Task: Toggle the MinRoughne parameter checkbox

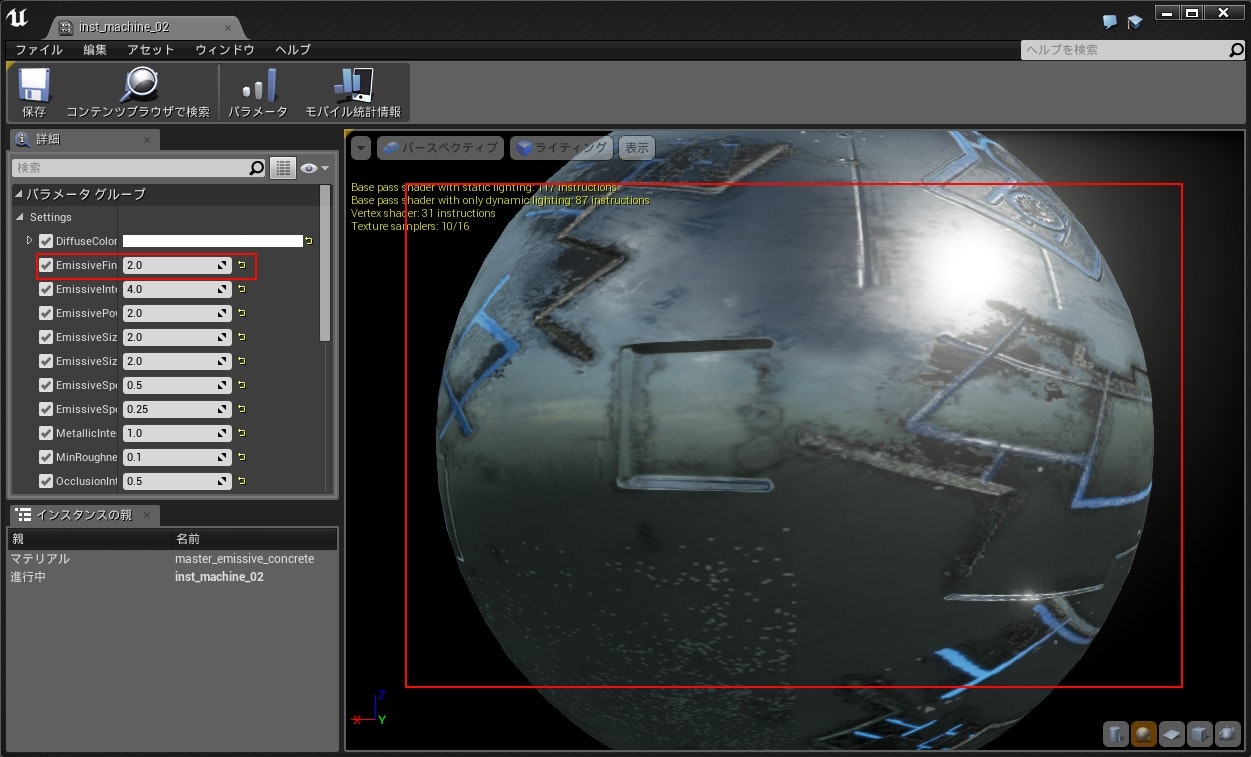Action: 46,457
